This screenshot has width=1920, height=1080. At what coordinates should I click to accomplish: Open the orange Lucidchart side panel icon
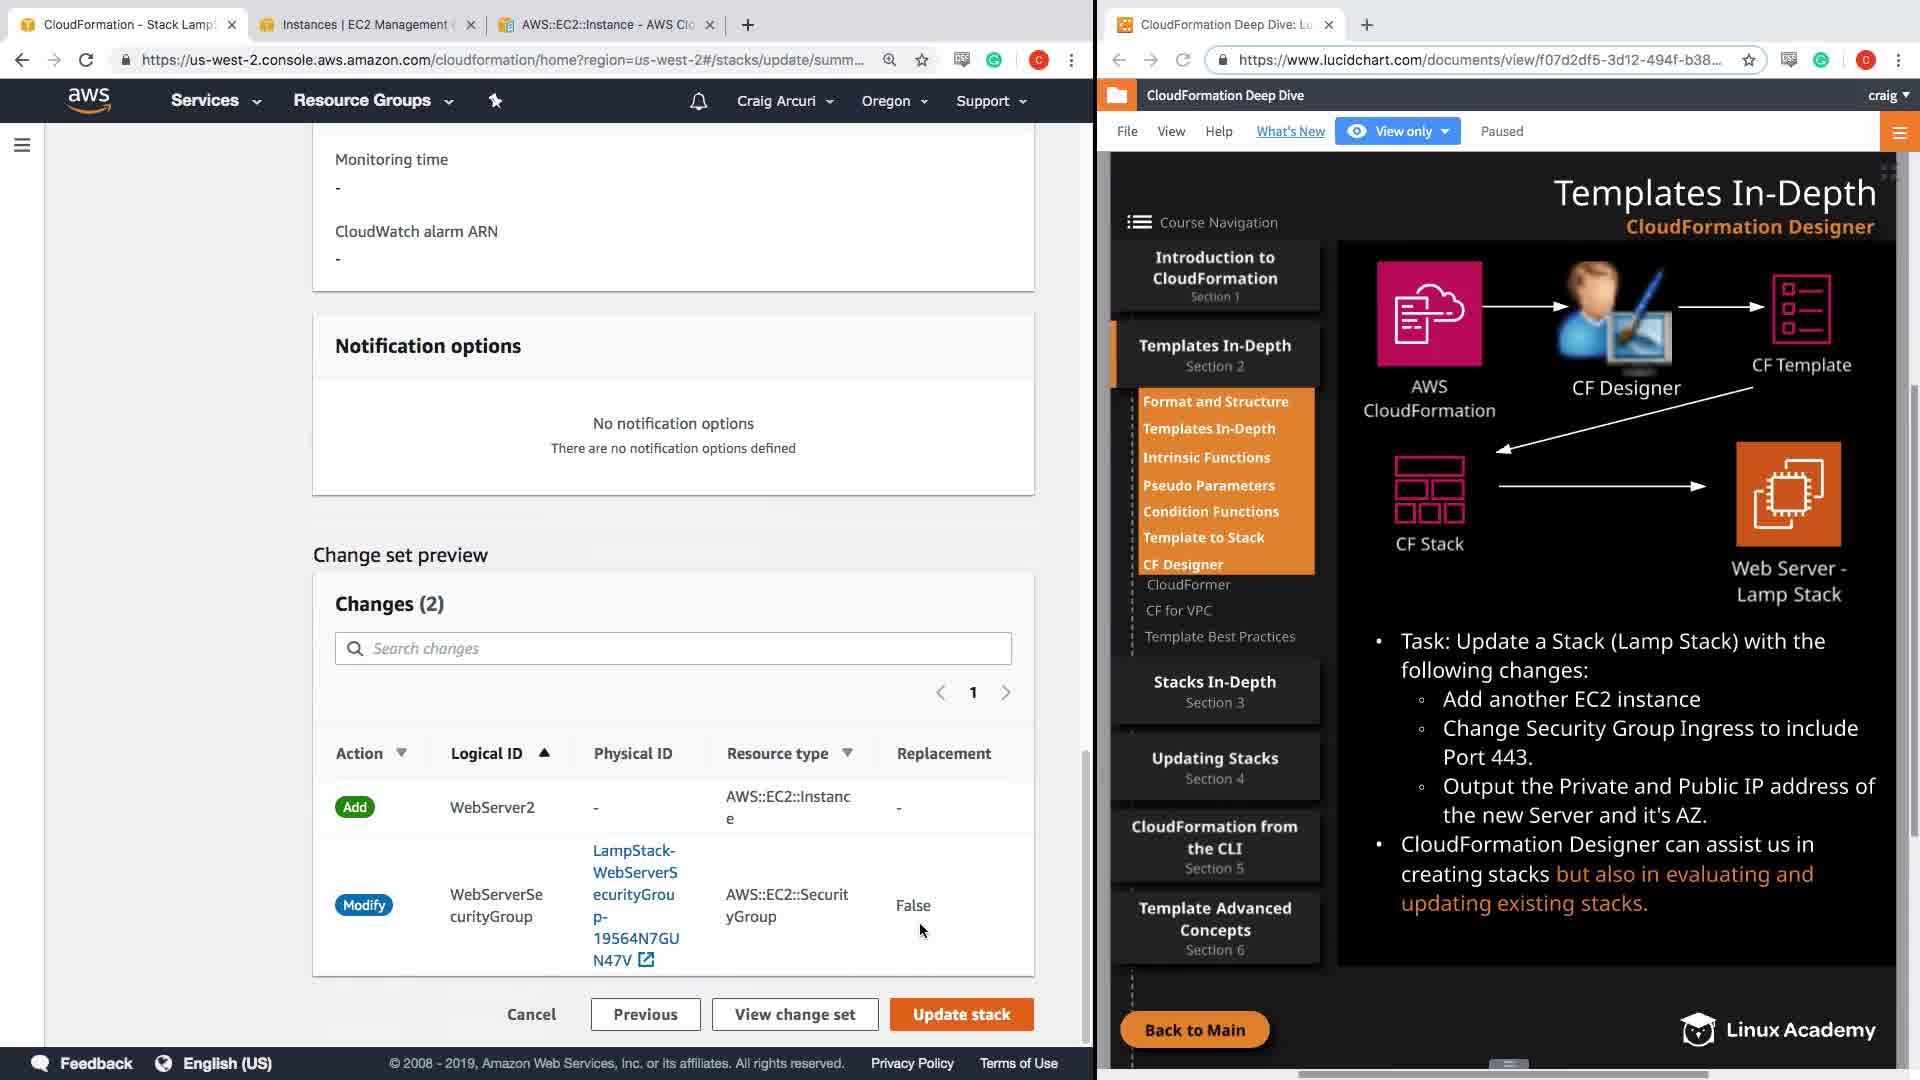click(x=1899, y=132)
